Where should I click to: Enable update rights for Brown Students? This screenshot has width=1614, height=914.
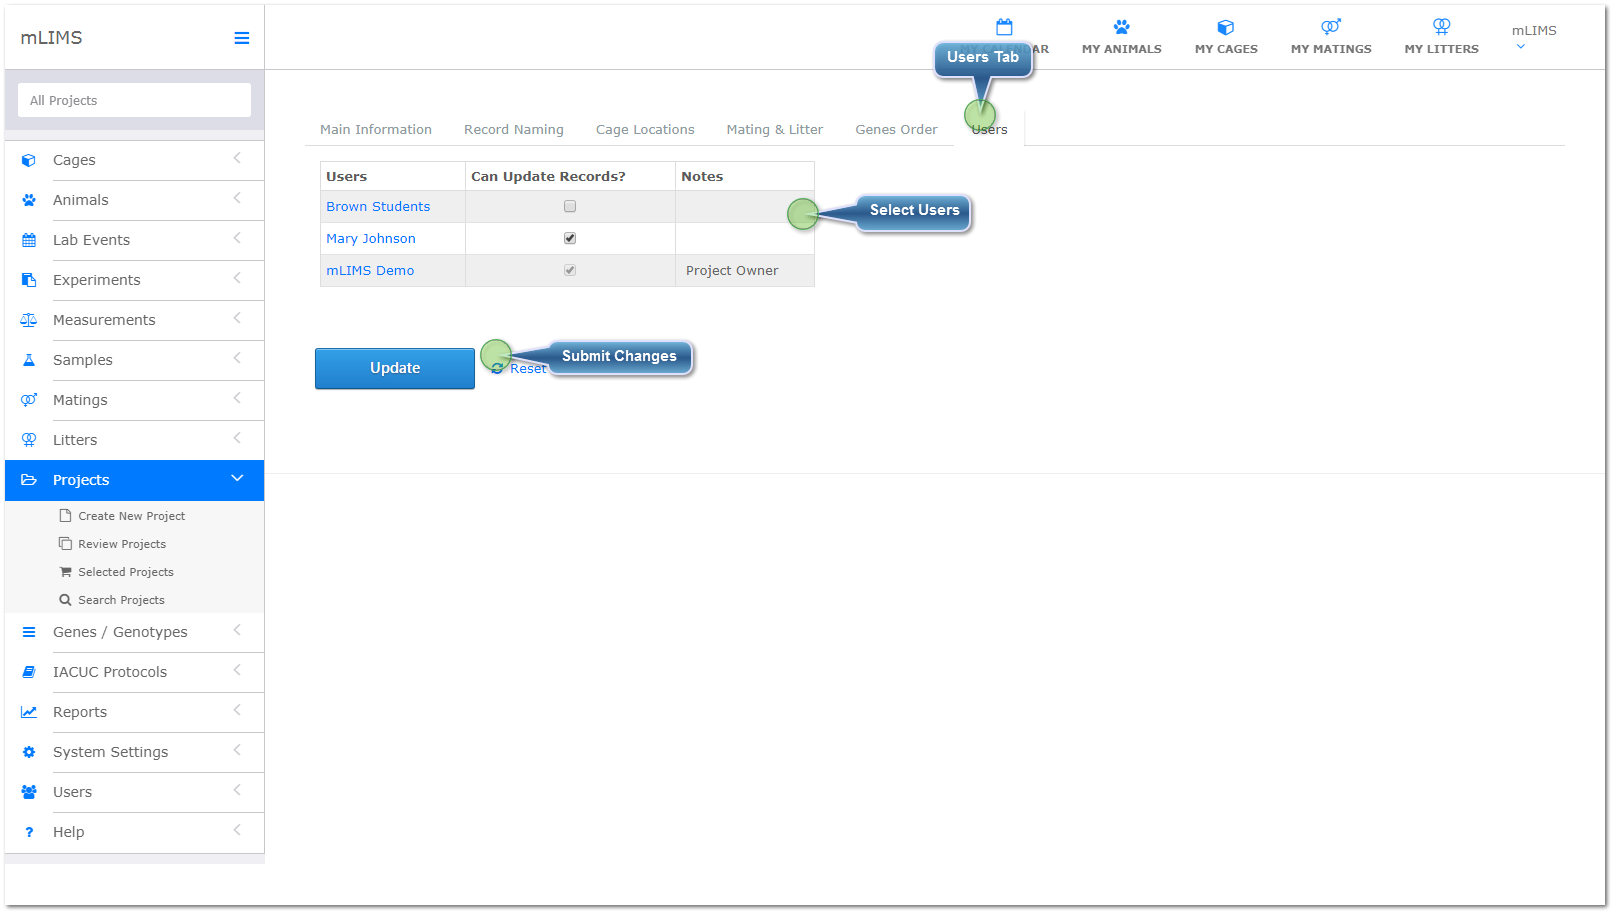pyautogui.click(x=570, y=206)
